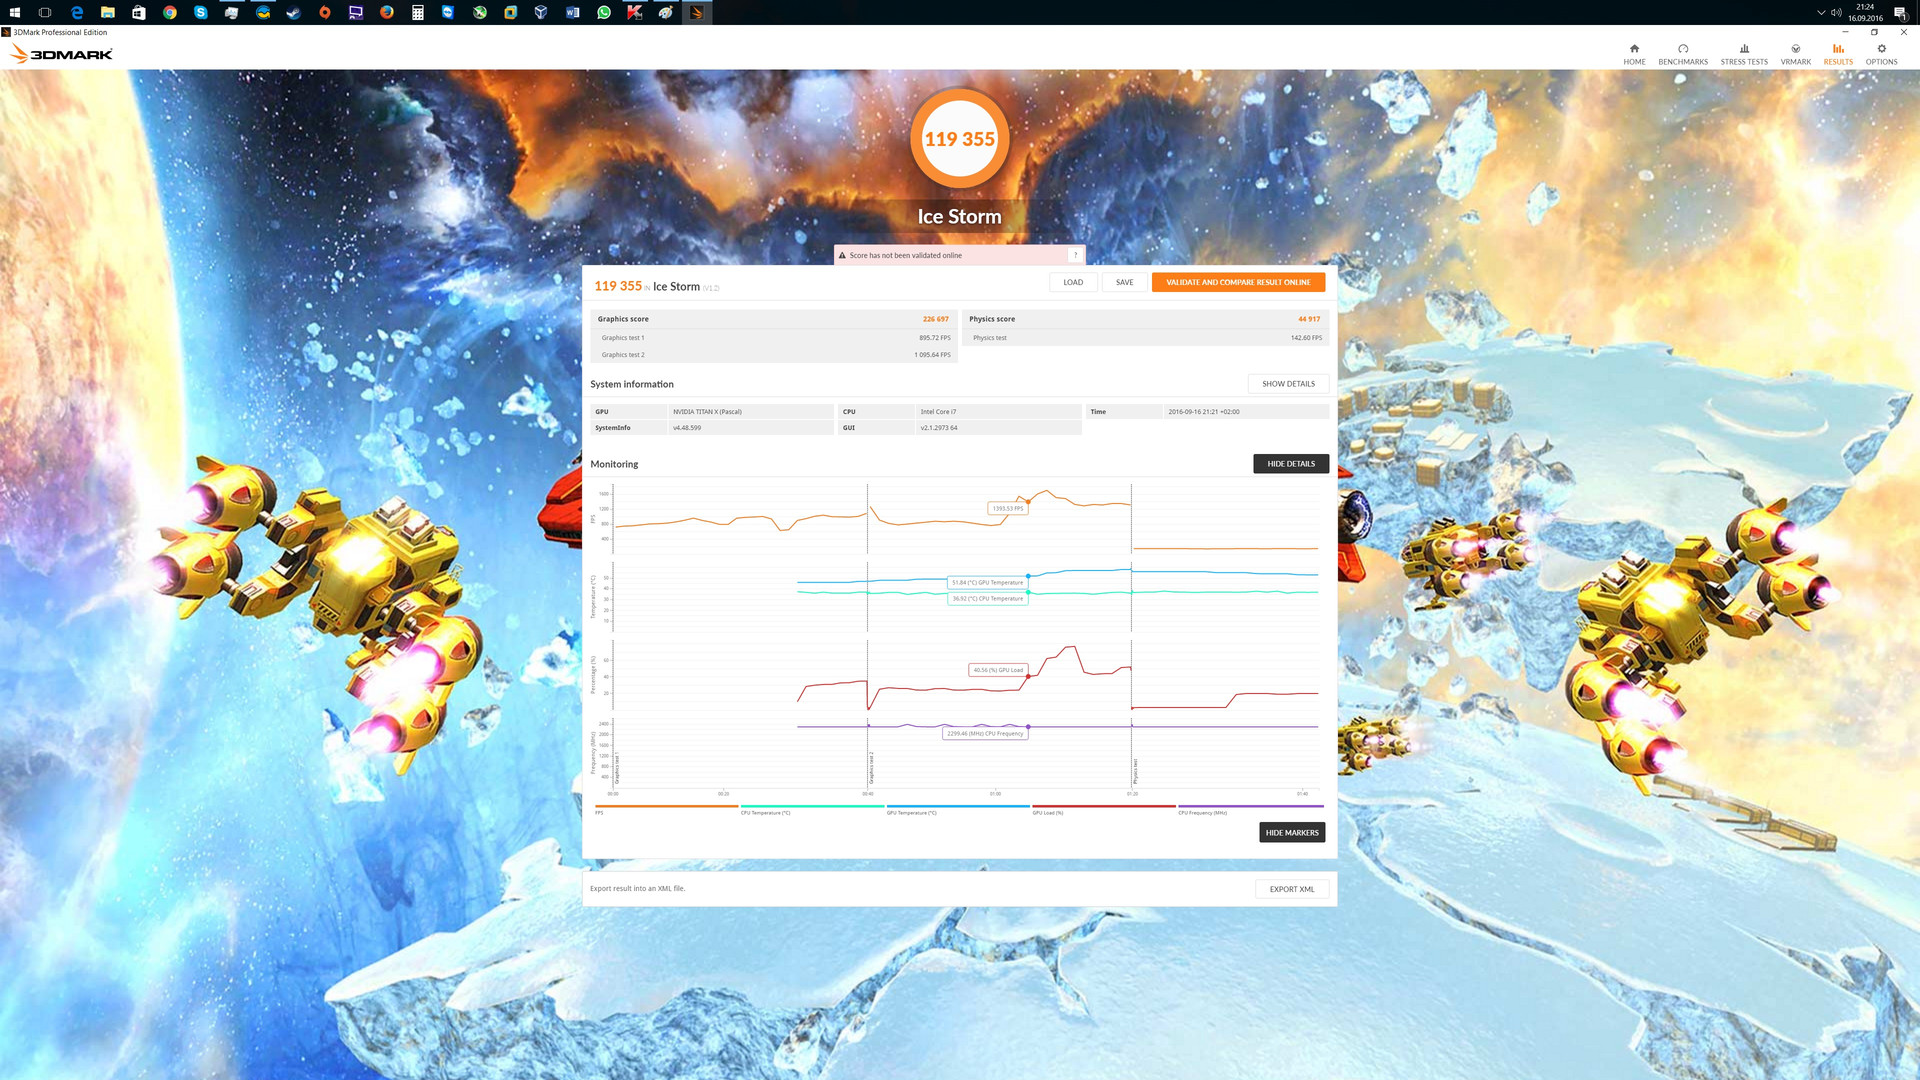Toggle the FPS legend series
Screen dimensions: 1920x1080
point(666,808)
